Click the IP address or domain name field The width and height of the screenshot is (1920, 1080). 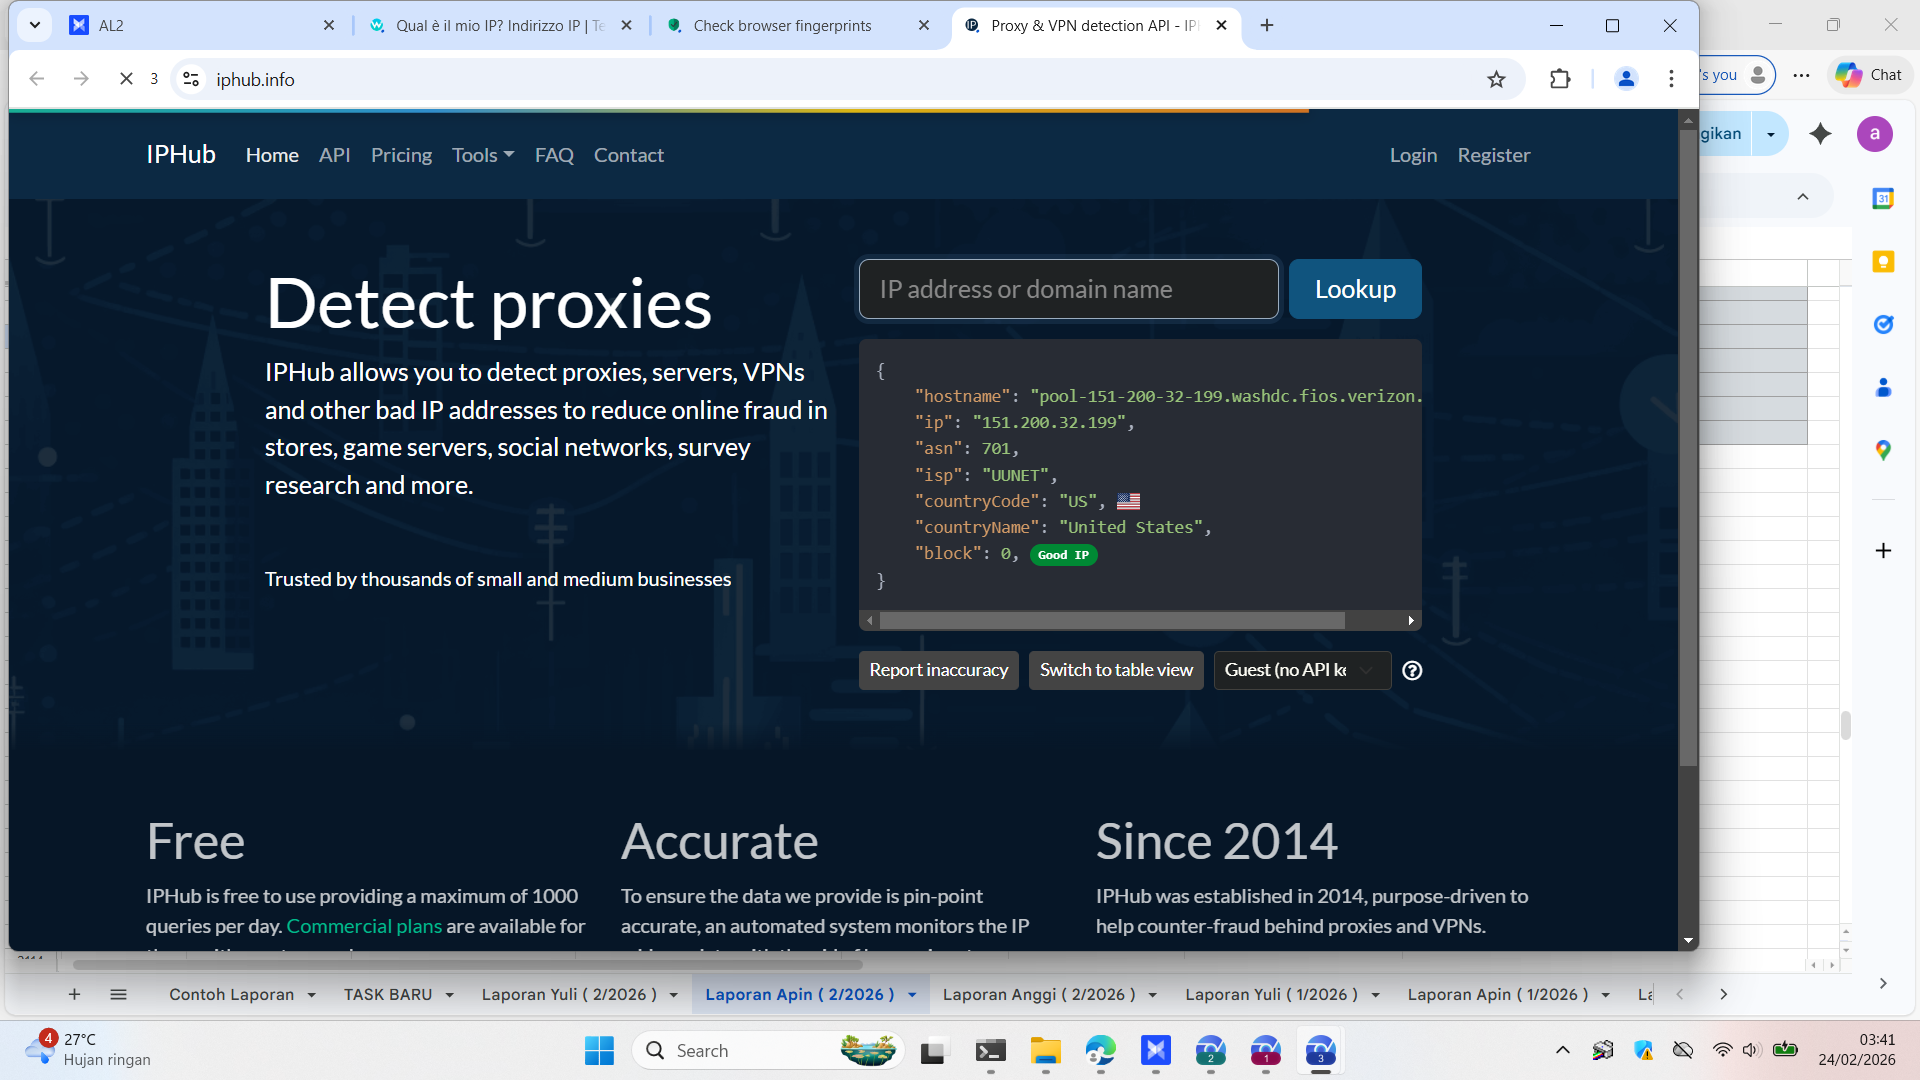pyautogui.click(x=1068, y=290)
